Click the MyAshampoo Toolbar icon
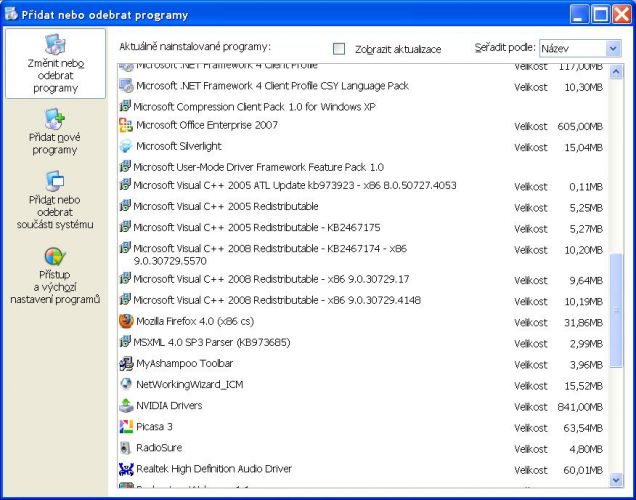This screenshot has width=636, height=500. tap(126, 364)
